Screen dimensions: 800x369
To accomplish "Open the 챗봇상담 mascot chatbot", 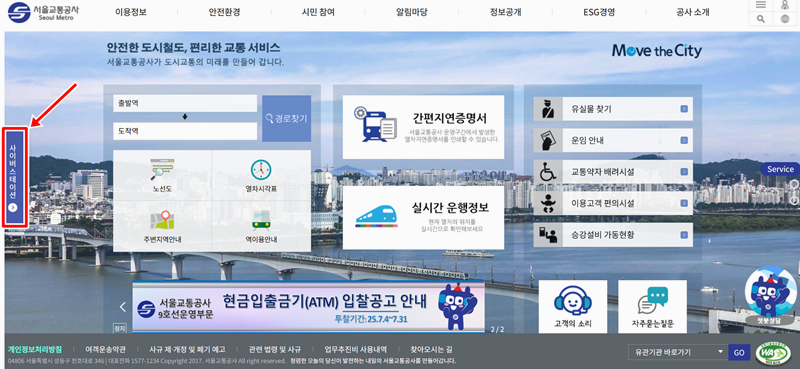I will point(770,297).
